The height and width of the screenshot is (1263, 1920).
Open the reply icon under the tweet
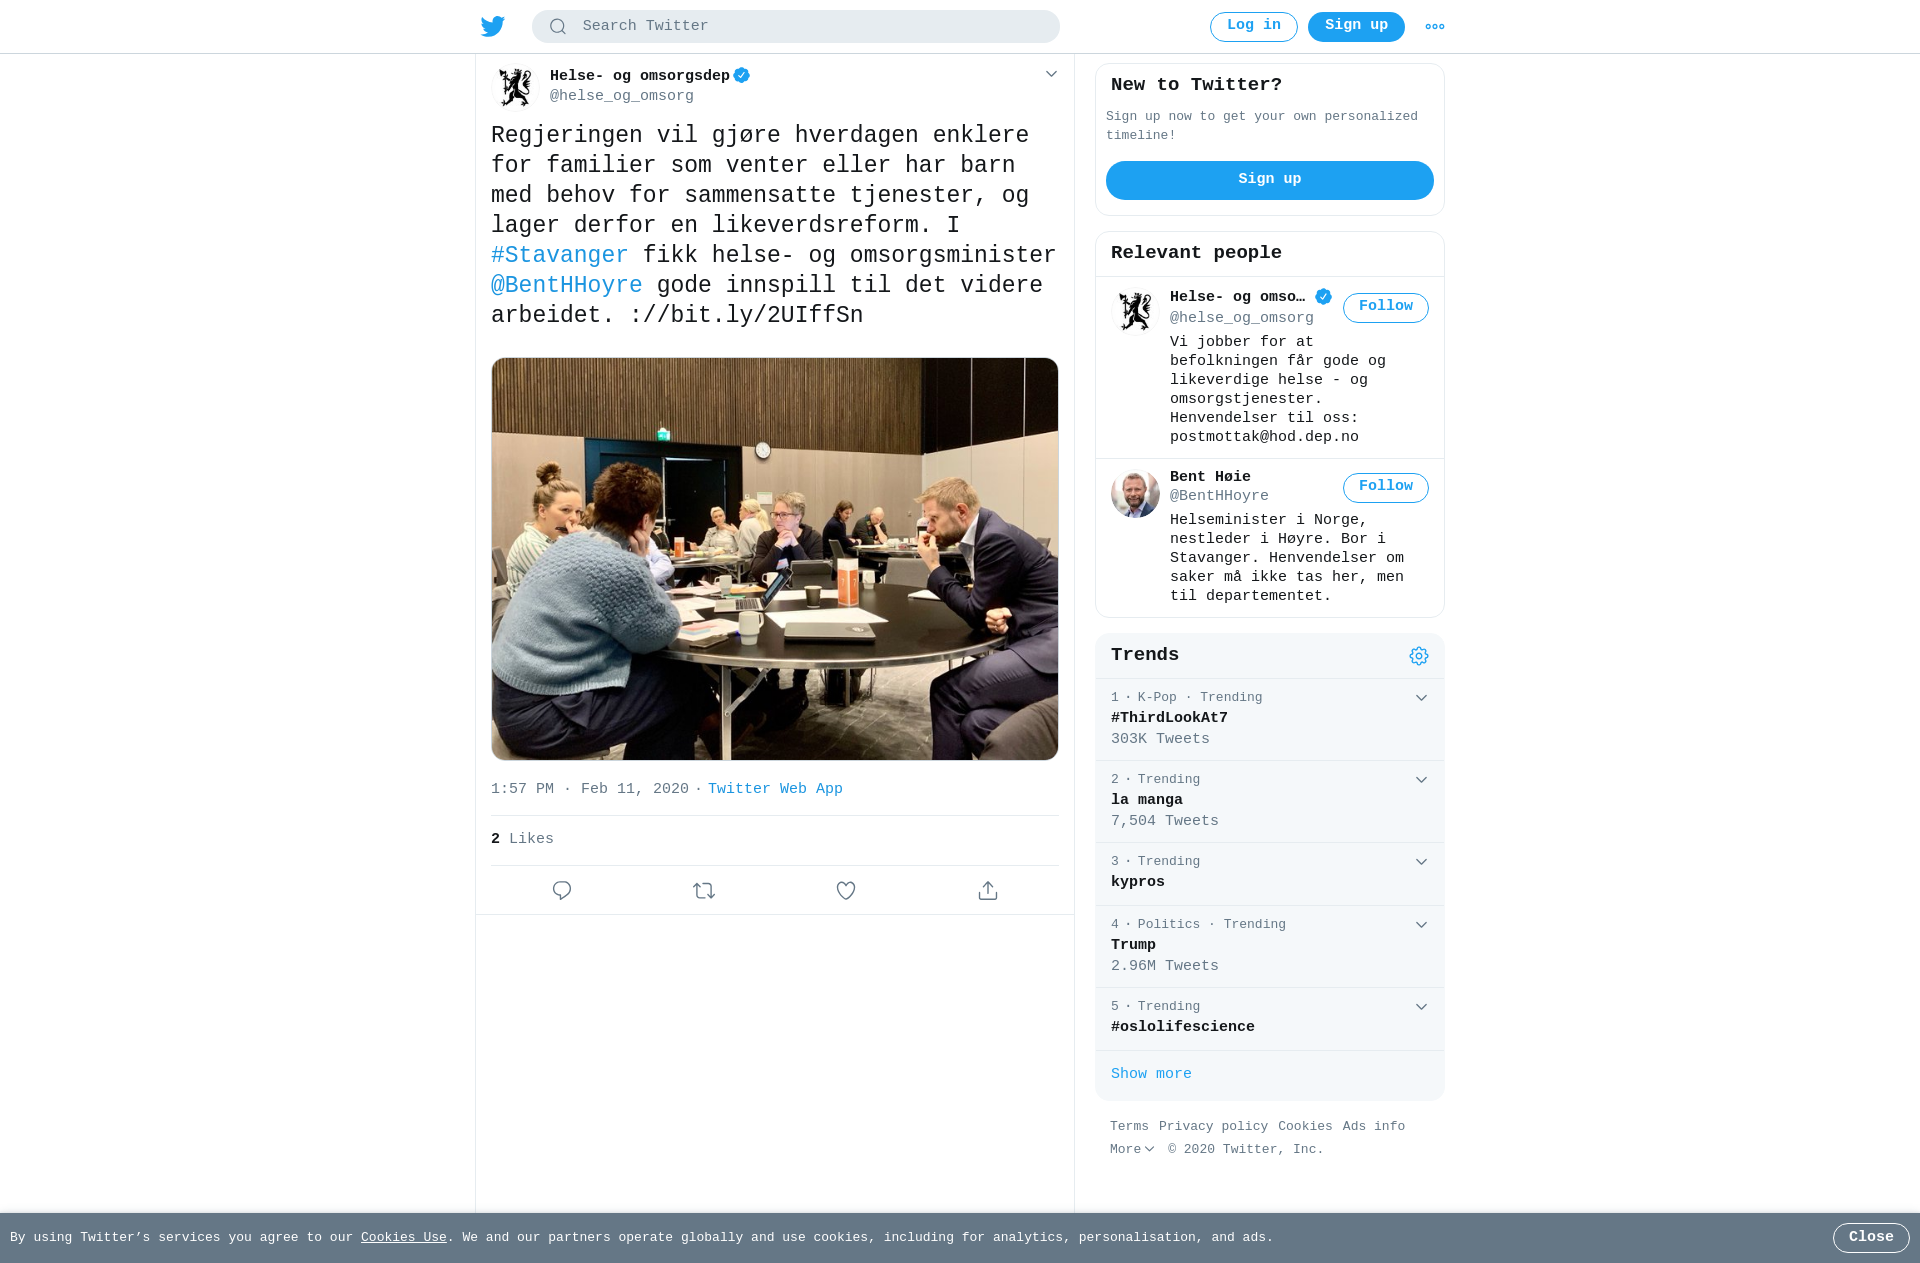click(x=562, y=890)
